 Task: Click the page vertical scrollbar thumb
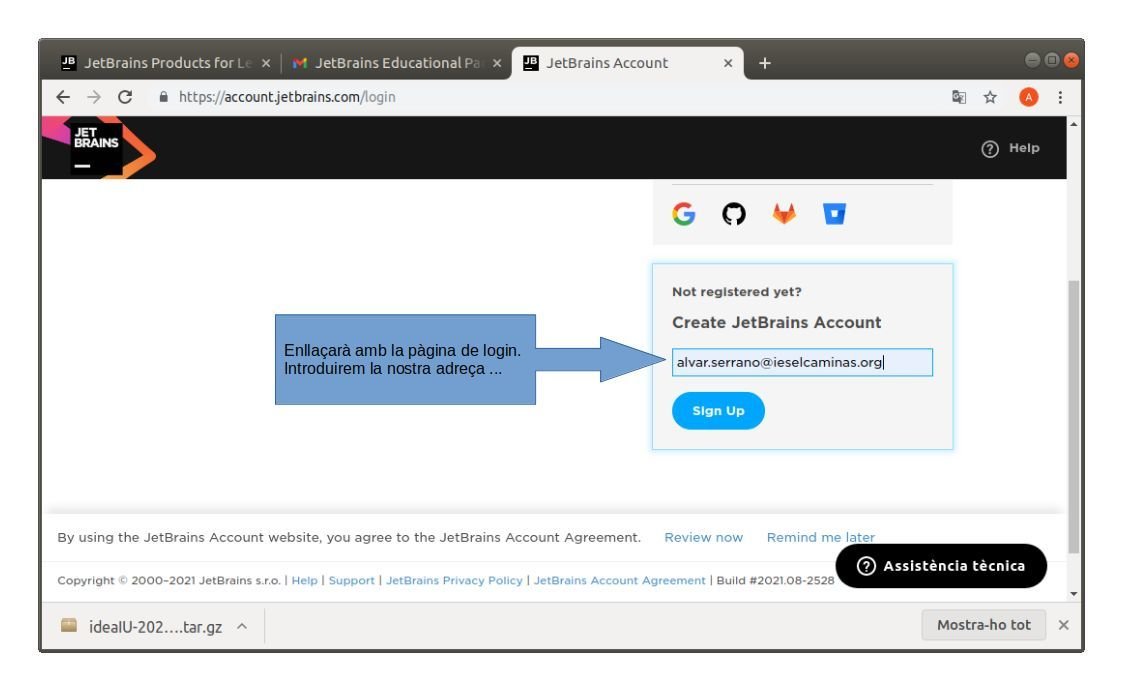tap(1074, 417)
